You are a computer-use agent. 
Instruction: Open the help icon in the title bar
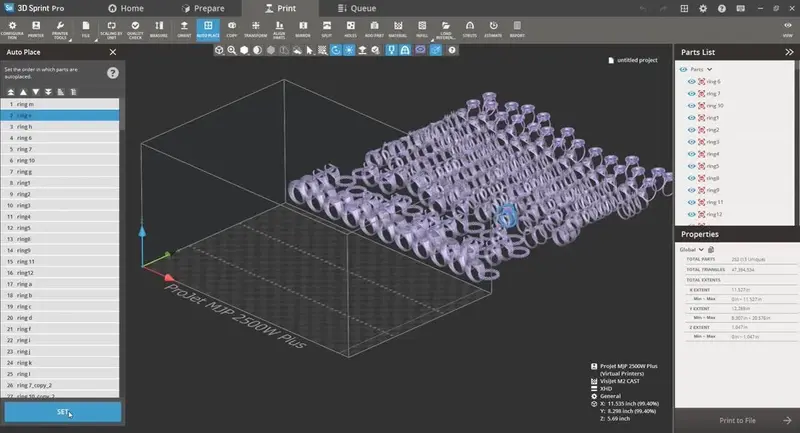click(x=721, y=8)
